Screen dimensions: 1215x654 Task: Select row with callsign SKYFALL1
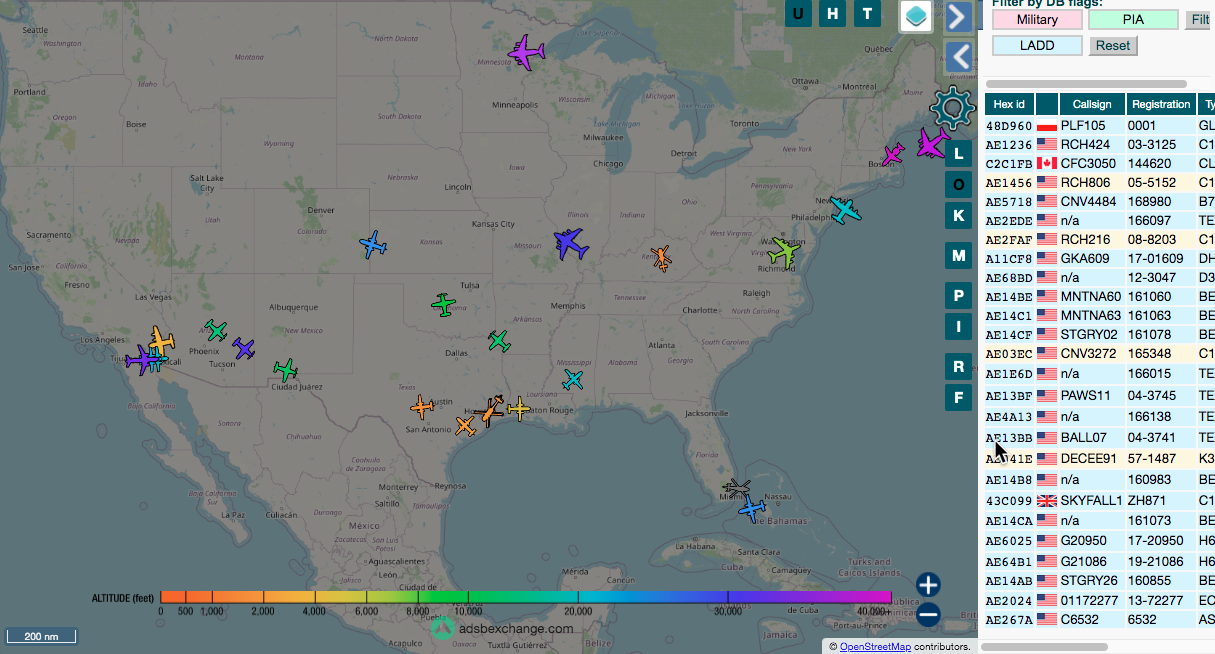point(1100,501)
